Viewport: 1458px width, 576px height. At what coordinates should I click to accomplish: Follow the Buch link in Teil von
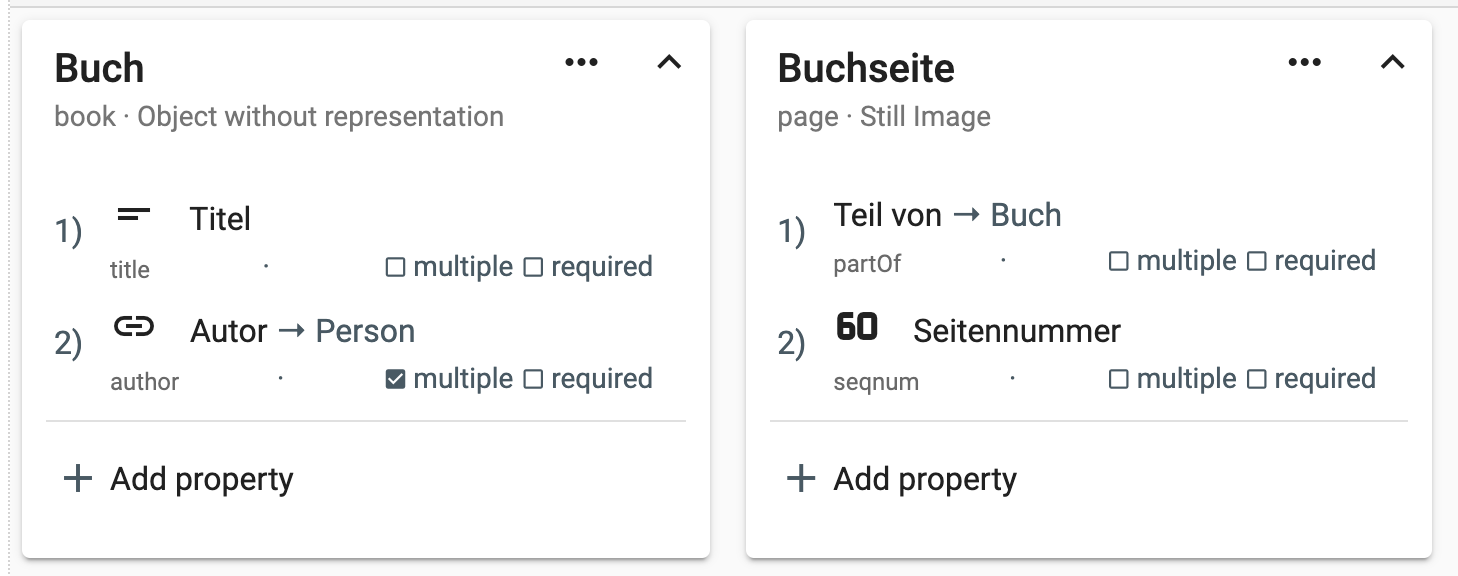click(1025, 215)
